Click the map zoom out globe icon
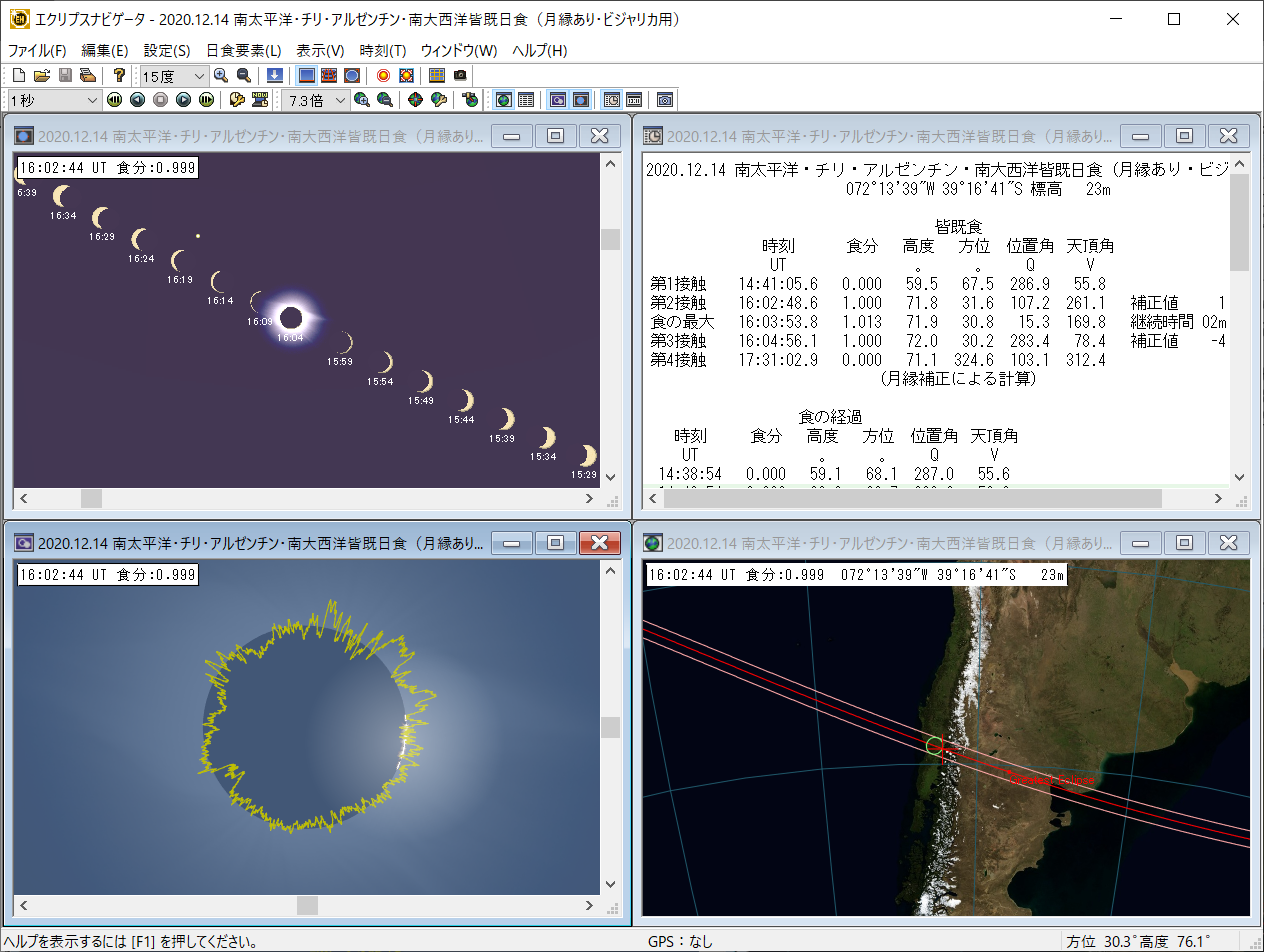1264x952 pixels. [384, 99]
